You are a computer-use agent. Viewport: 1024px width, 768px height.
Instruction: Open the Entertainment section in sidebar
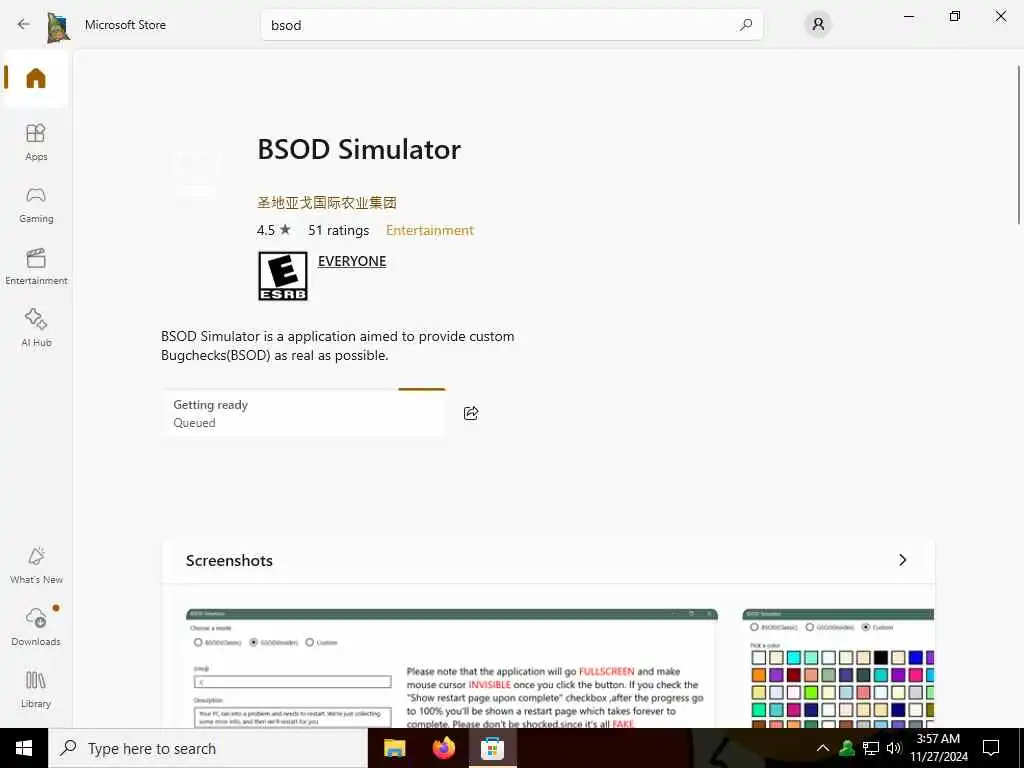36,266
